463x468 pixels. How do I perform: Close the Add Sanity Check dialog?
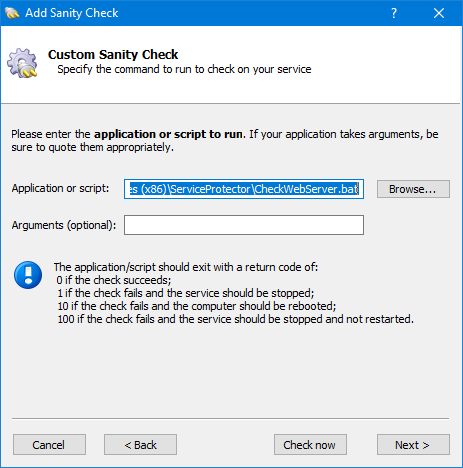tap(439, 13)
